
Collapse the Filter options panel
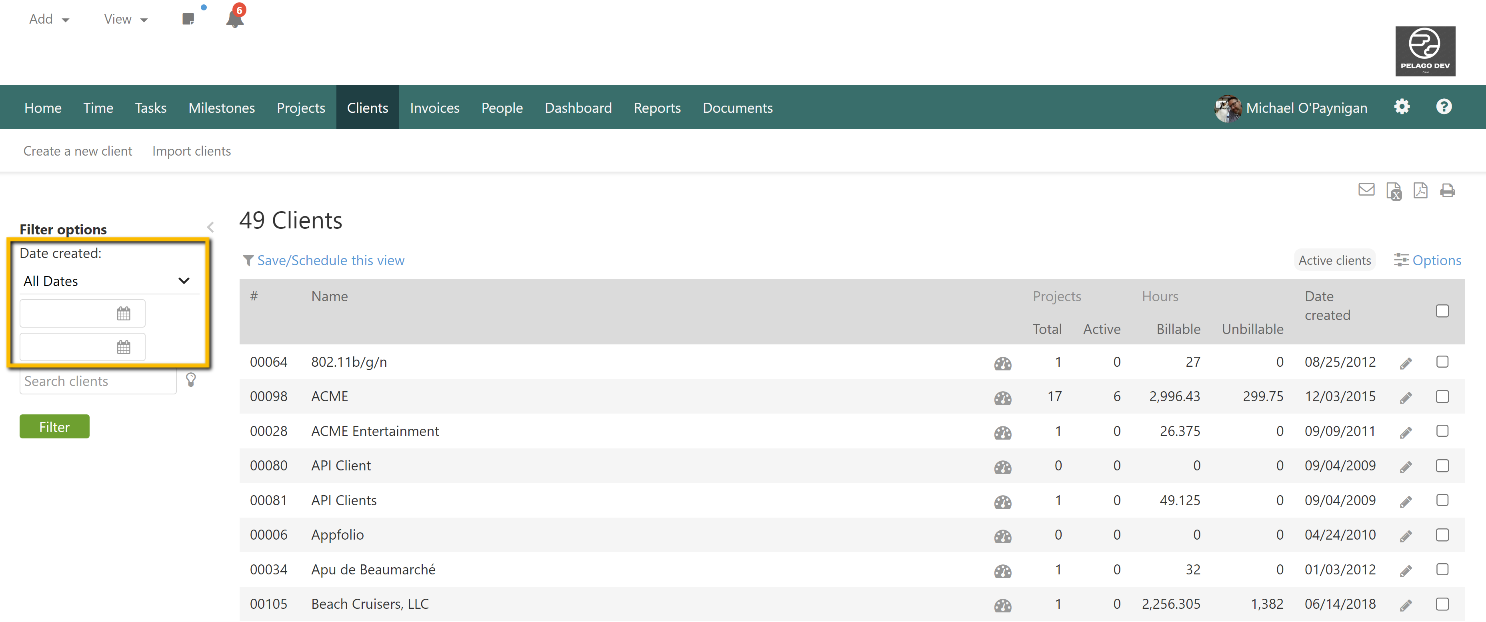(210, 228)
